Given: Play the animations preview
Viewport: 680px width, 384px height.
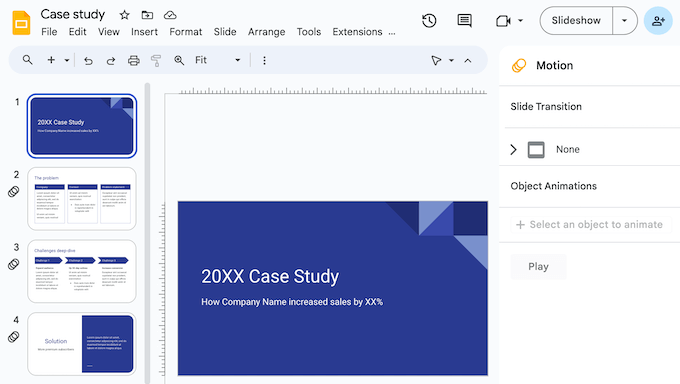Looking at the screenshot, I should point(538,266).
